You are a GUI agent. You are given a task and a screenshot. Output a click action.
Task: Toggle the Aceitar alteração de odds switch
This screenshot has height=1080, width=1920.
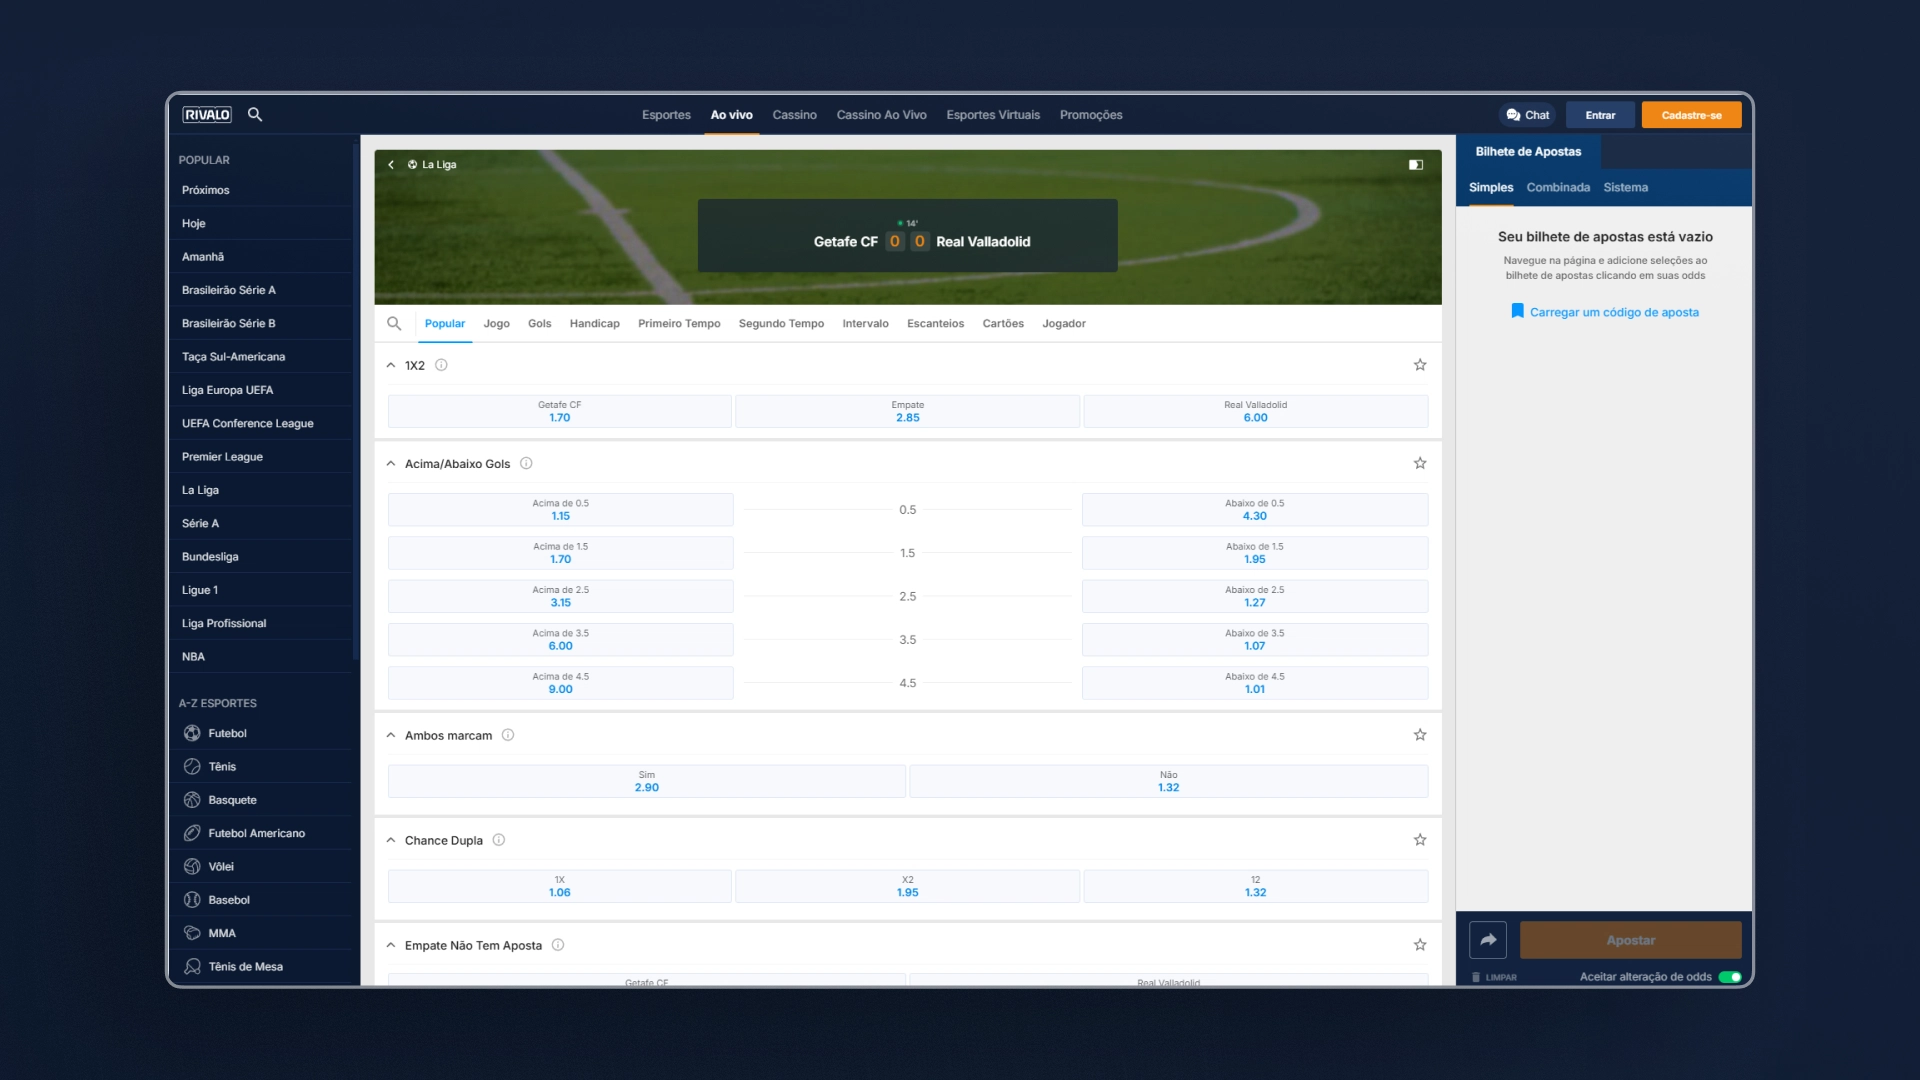click(x=1729, y=976)
